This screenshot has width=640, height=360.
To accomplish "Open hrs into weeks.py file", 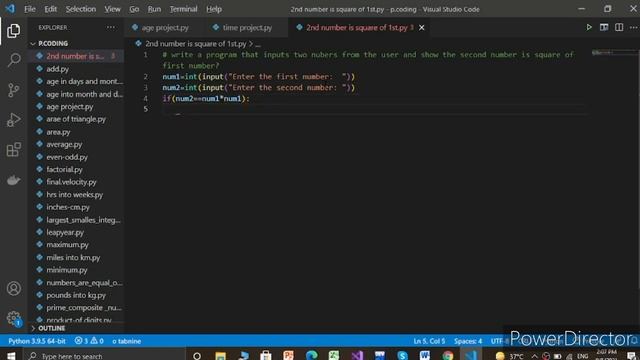I will [74, 195].
